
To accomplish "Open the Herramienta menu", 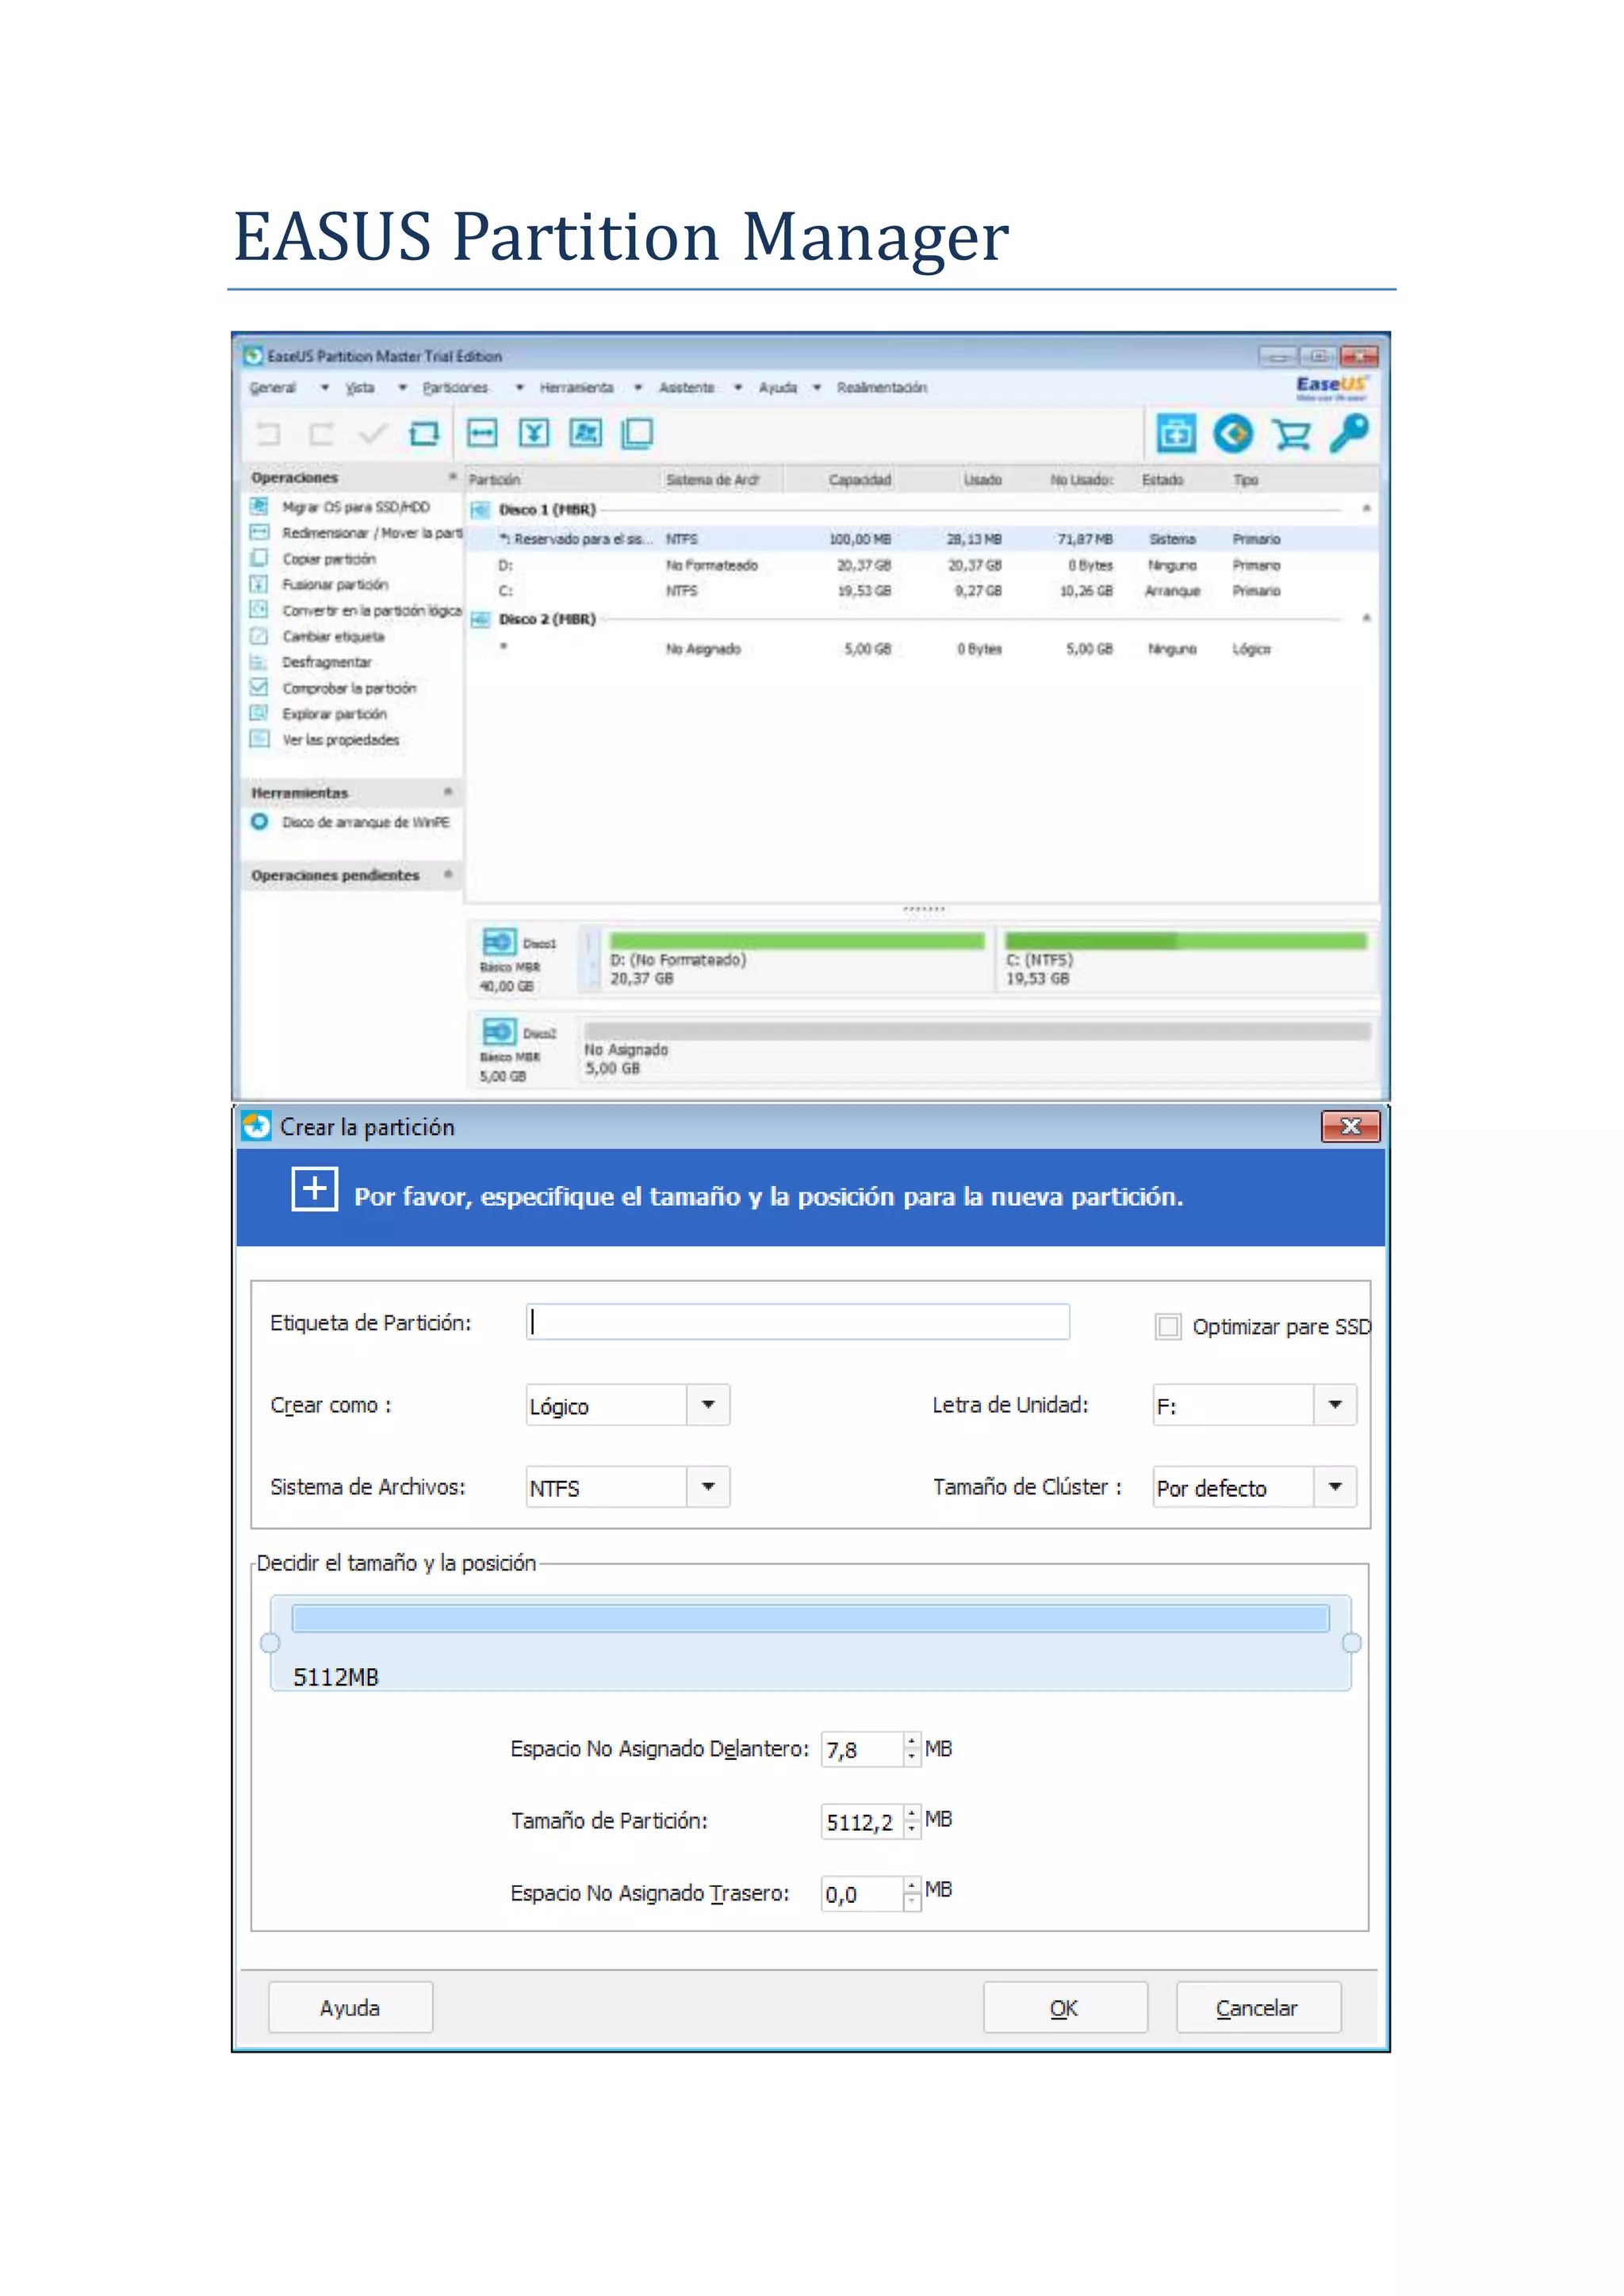I will [x=576, y=388].
